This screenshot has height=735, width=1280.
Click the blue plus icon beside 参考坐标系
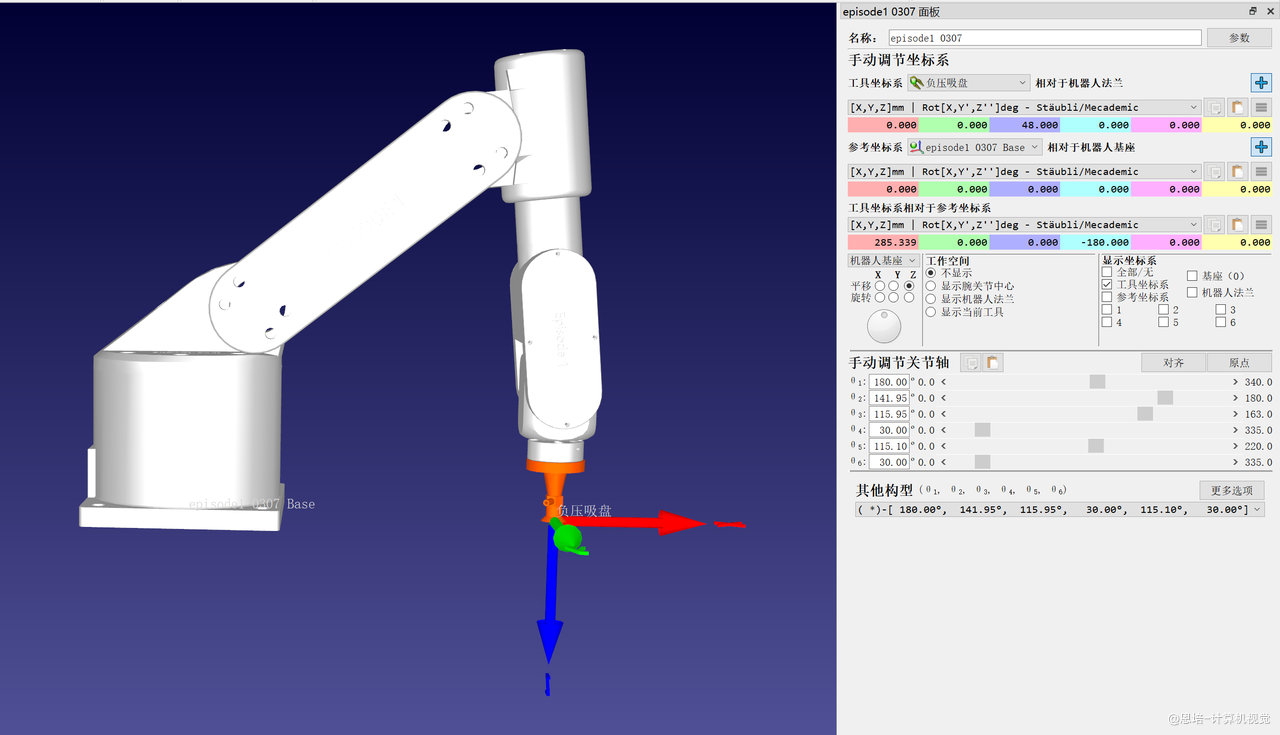pyautogui.click(x=1261, y=147)
